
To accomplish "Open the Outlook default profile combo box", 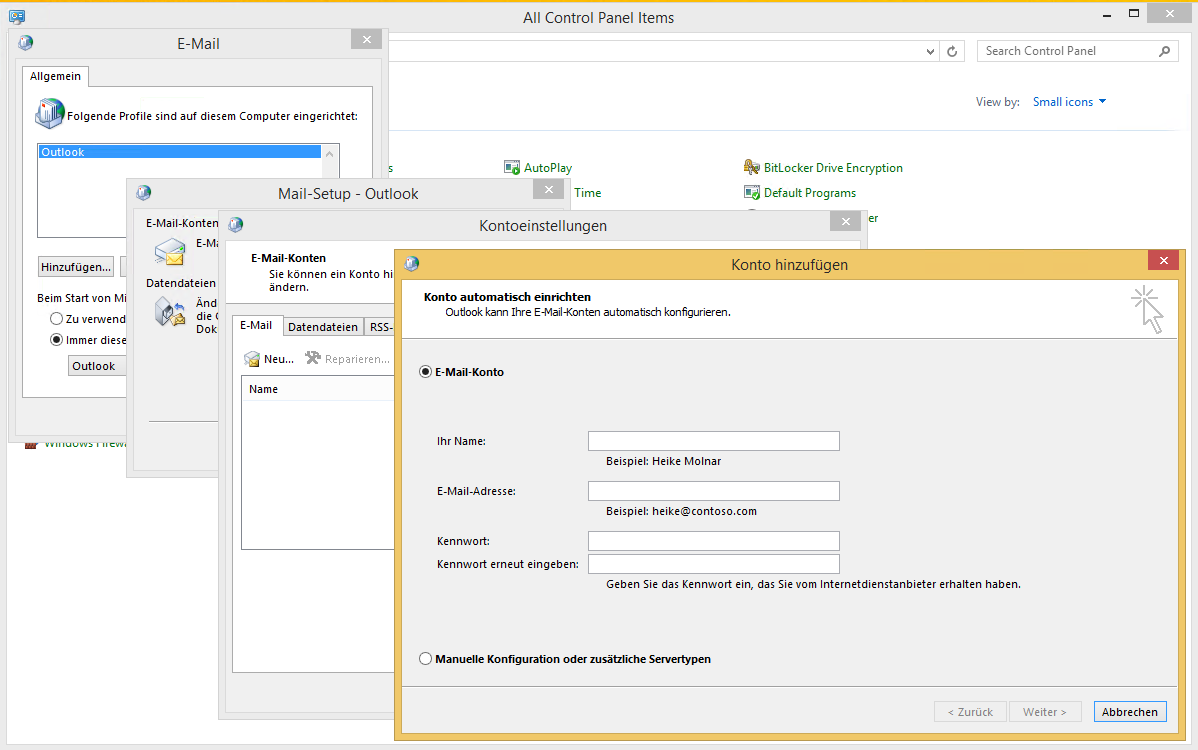I will click(x=93, y=366).
